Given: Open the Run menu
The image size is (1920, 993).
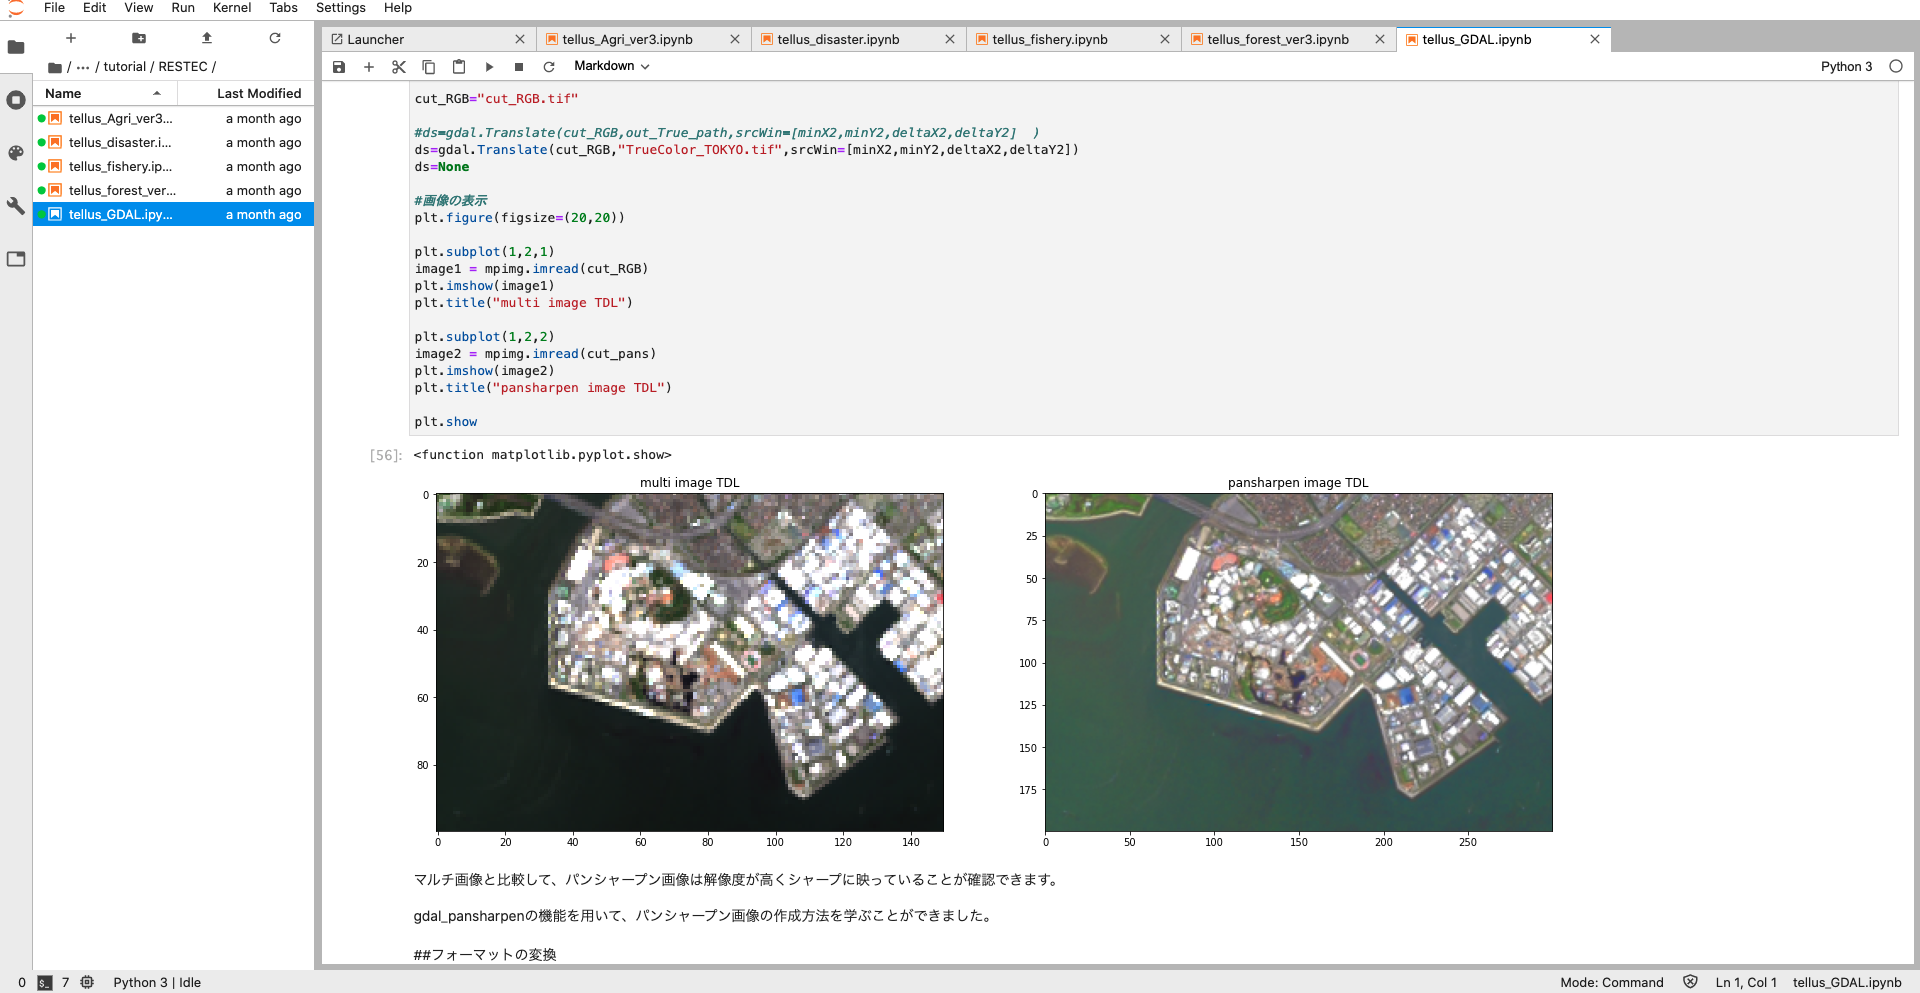Looking at the screenshot, I should pos(183,8).
